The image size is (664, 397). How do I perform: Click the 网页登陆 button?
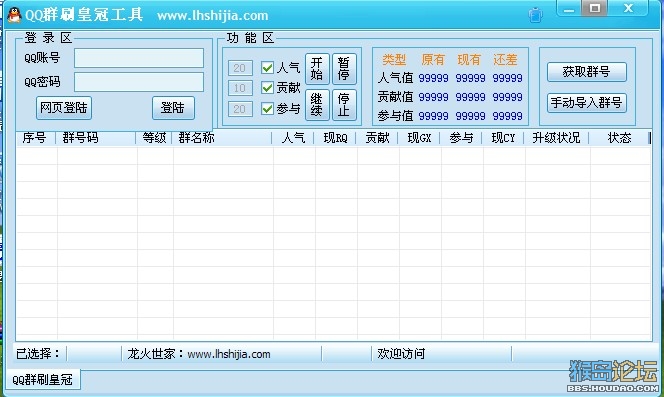tap(64, 108)
